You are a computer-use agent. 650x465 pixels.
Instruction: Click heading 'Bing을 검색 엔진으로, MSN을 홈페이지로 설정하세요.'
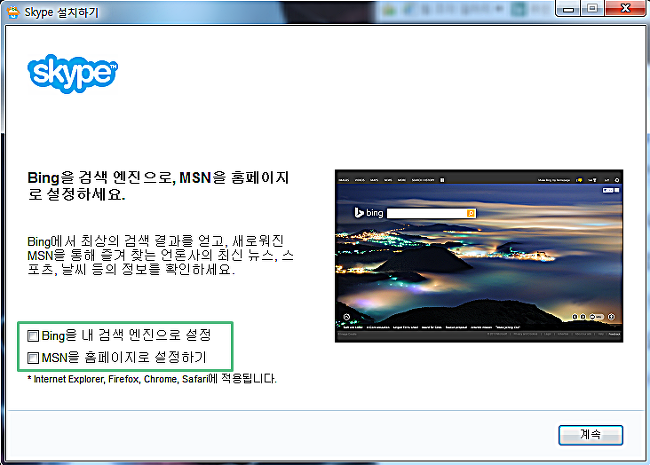158,186
